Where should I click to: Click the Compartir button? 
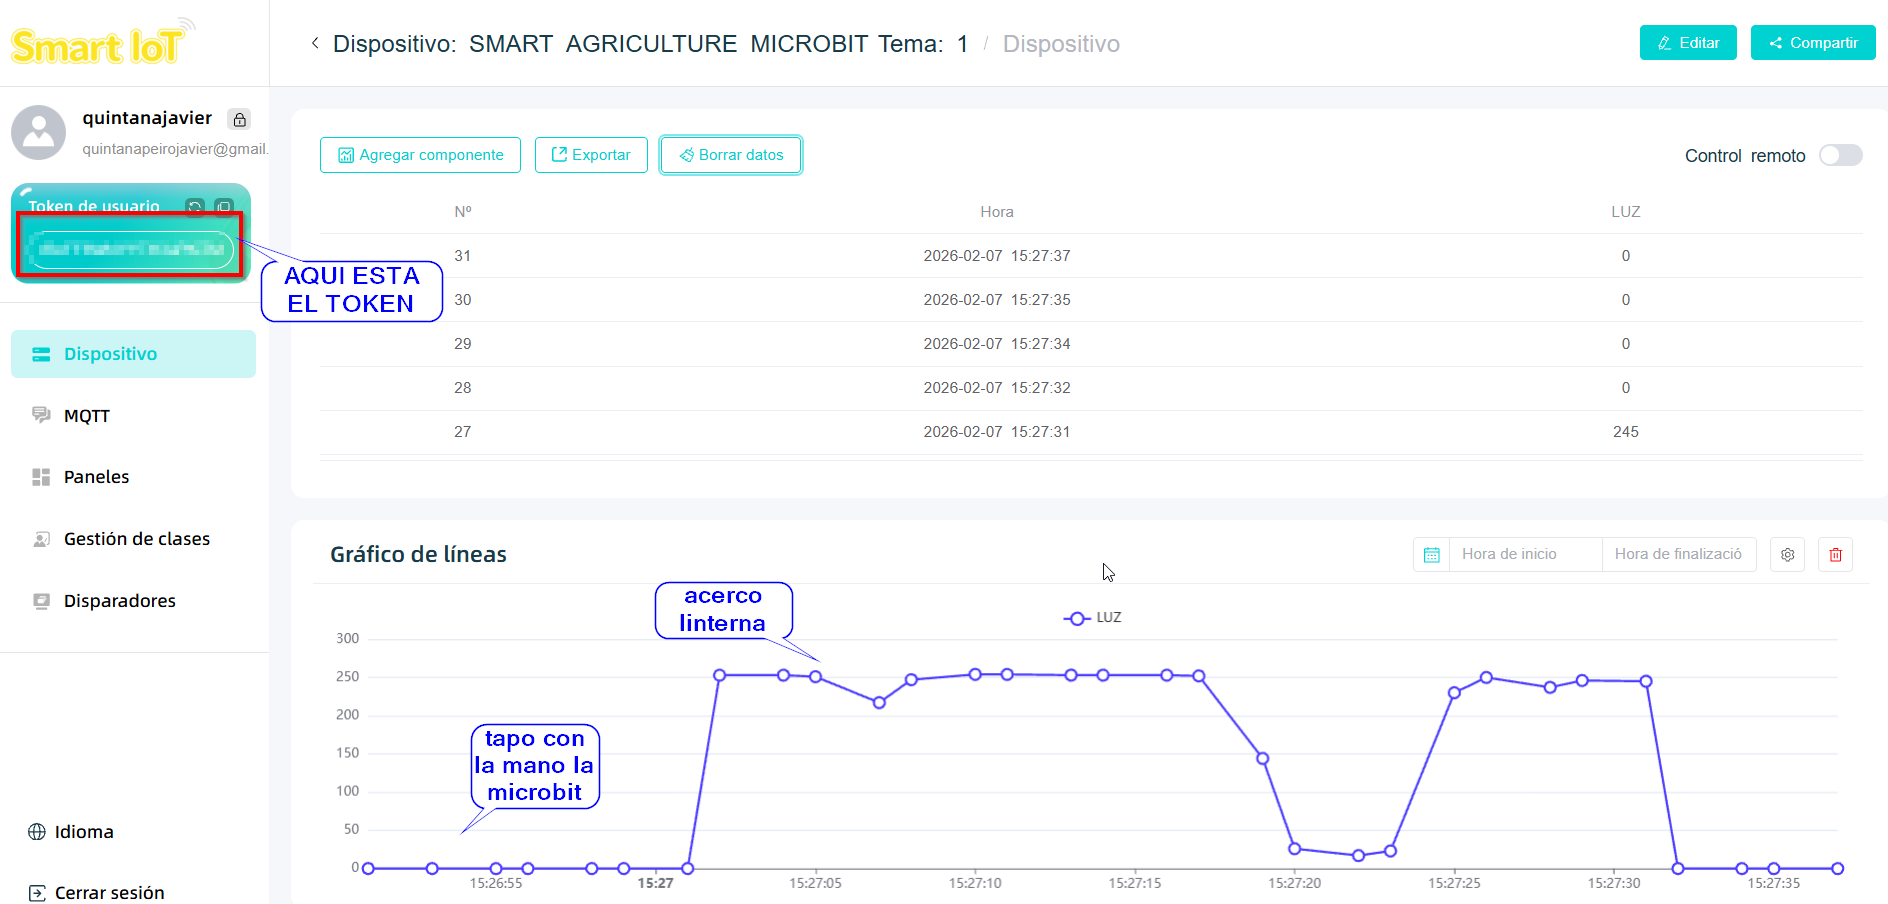[1812, 43]
